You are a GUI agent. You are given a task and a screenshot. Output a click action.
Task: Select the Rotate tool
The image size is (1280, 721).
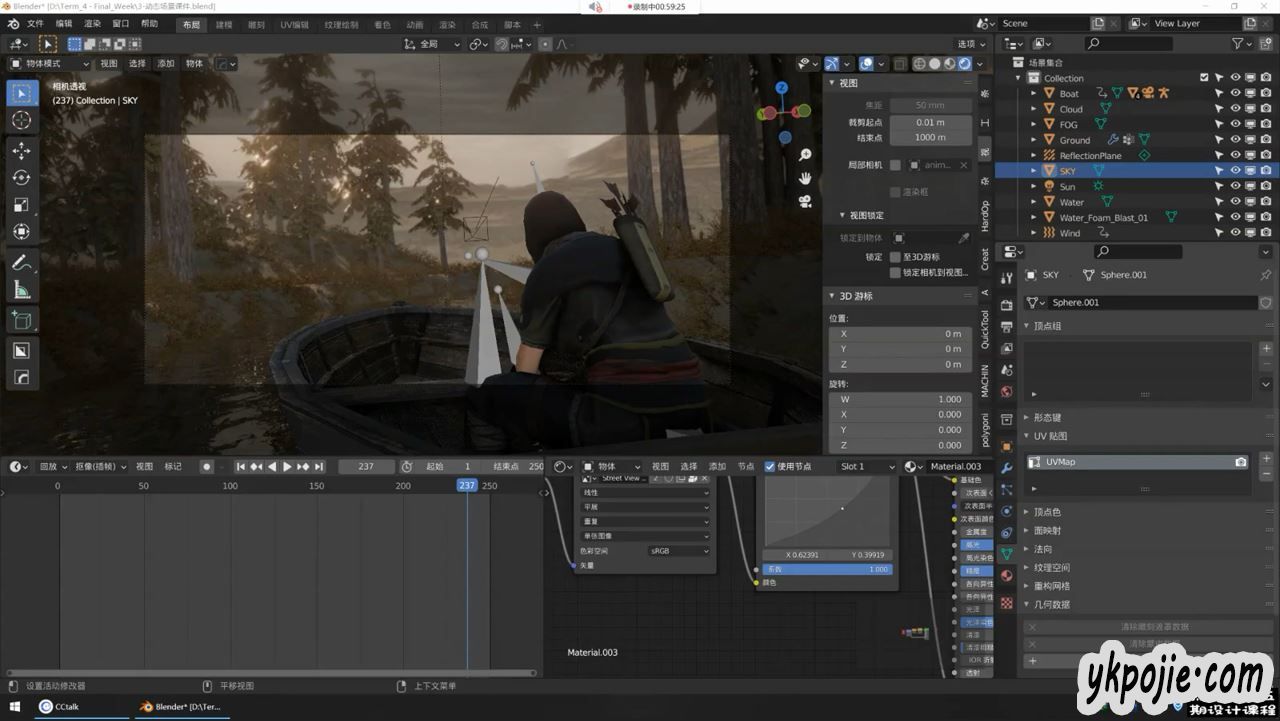pyautogui.click(x=21, y=177)
